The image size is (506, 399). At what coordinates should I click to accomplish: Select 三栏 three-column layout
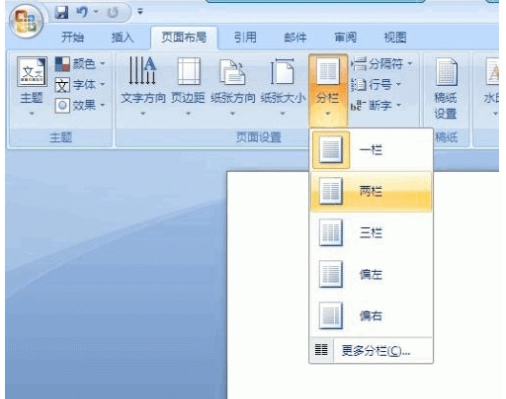pyautogui.click(x=371, y=233)
